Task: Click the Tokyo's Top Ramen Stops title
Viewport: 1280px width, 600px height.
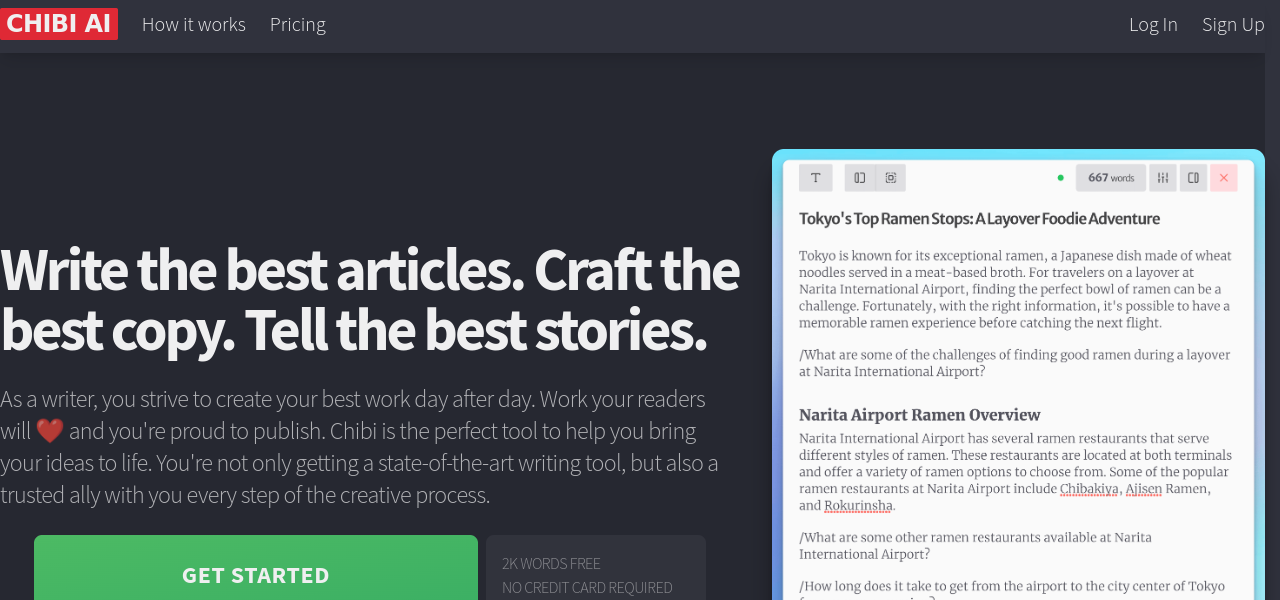Action: (x=979, y=219)
